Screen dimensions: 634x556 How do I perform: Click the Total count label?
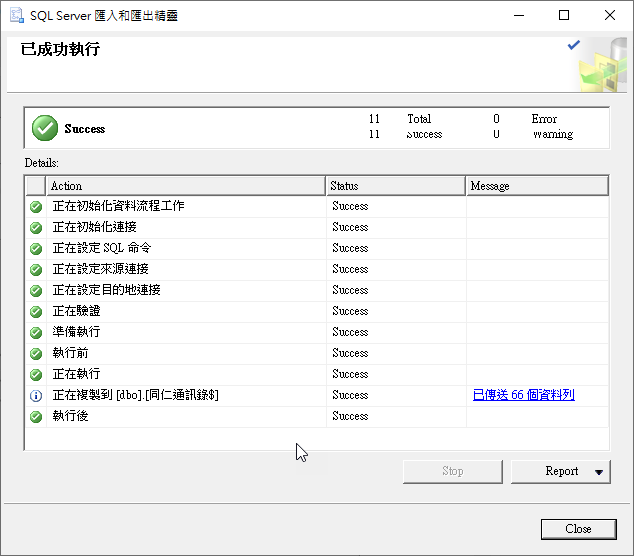[x=419, y=119]
